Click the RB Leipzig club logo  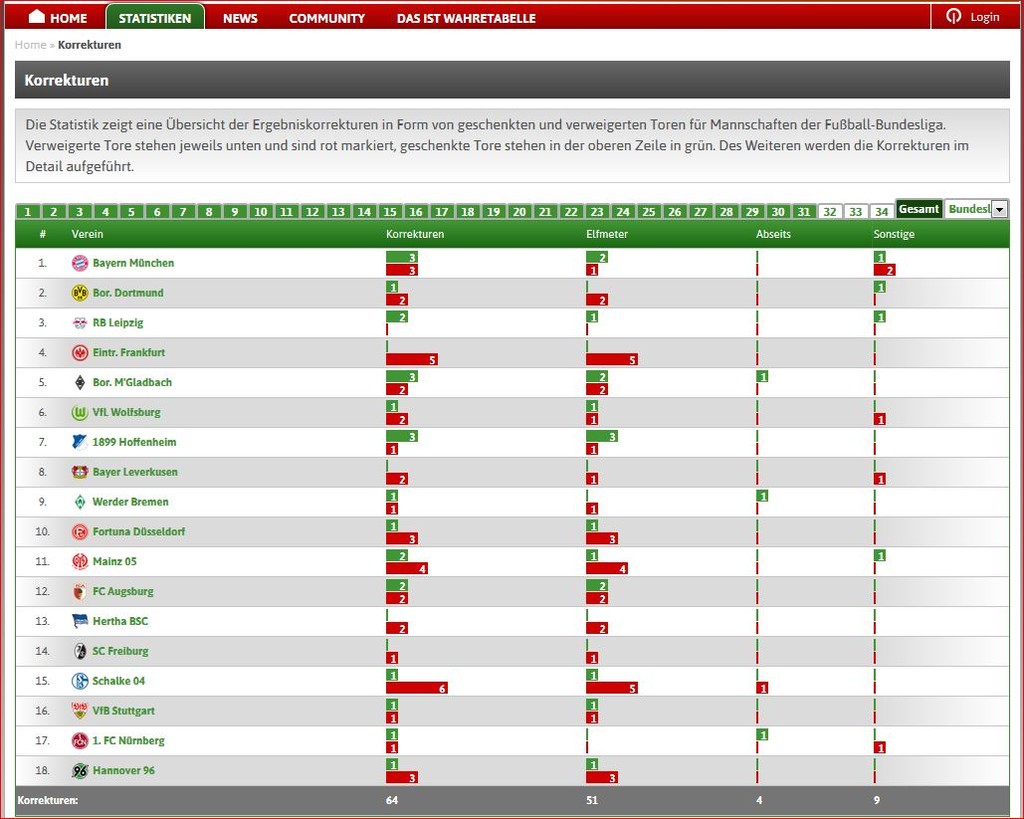tap(80, 323)
